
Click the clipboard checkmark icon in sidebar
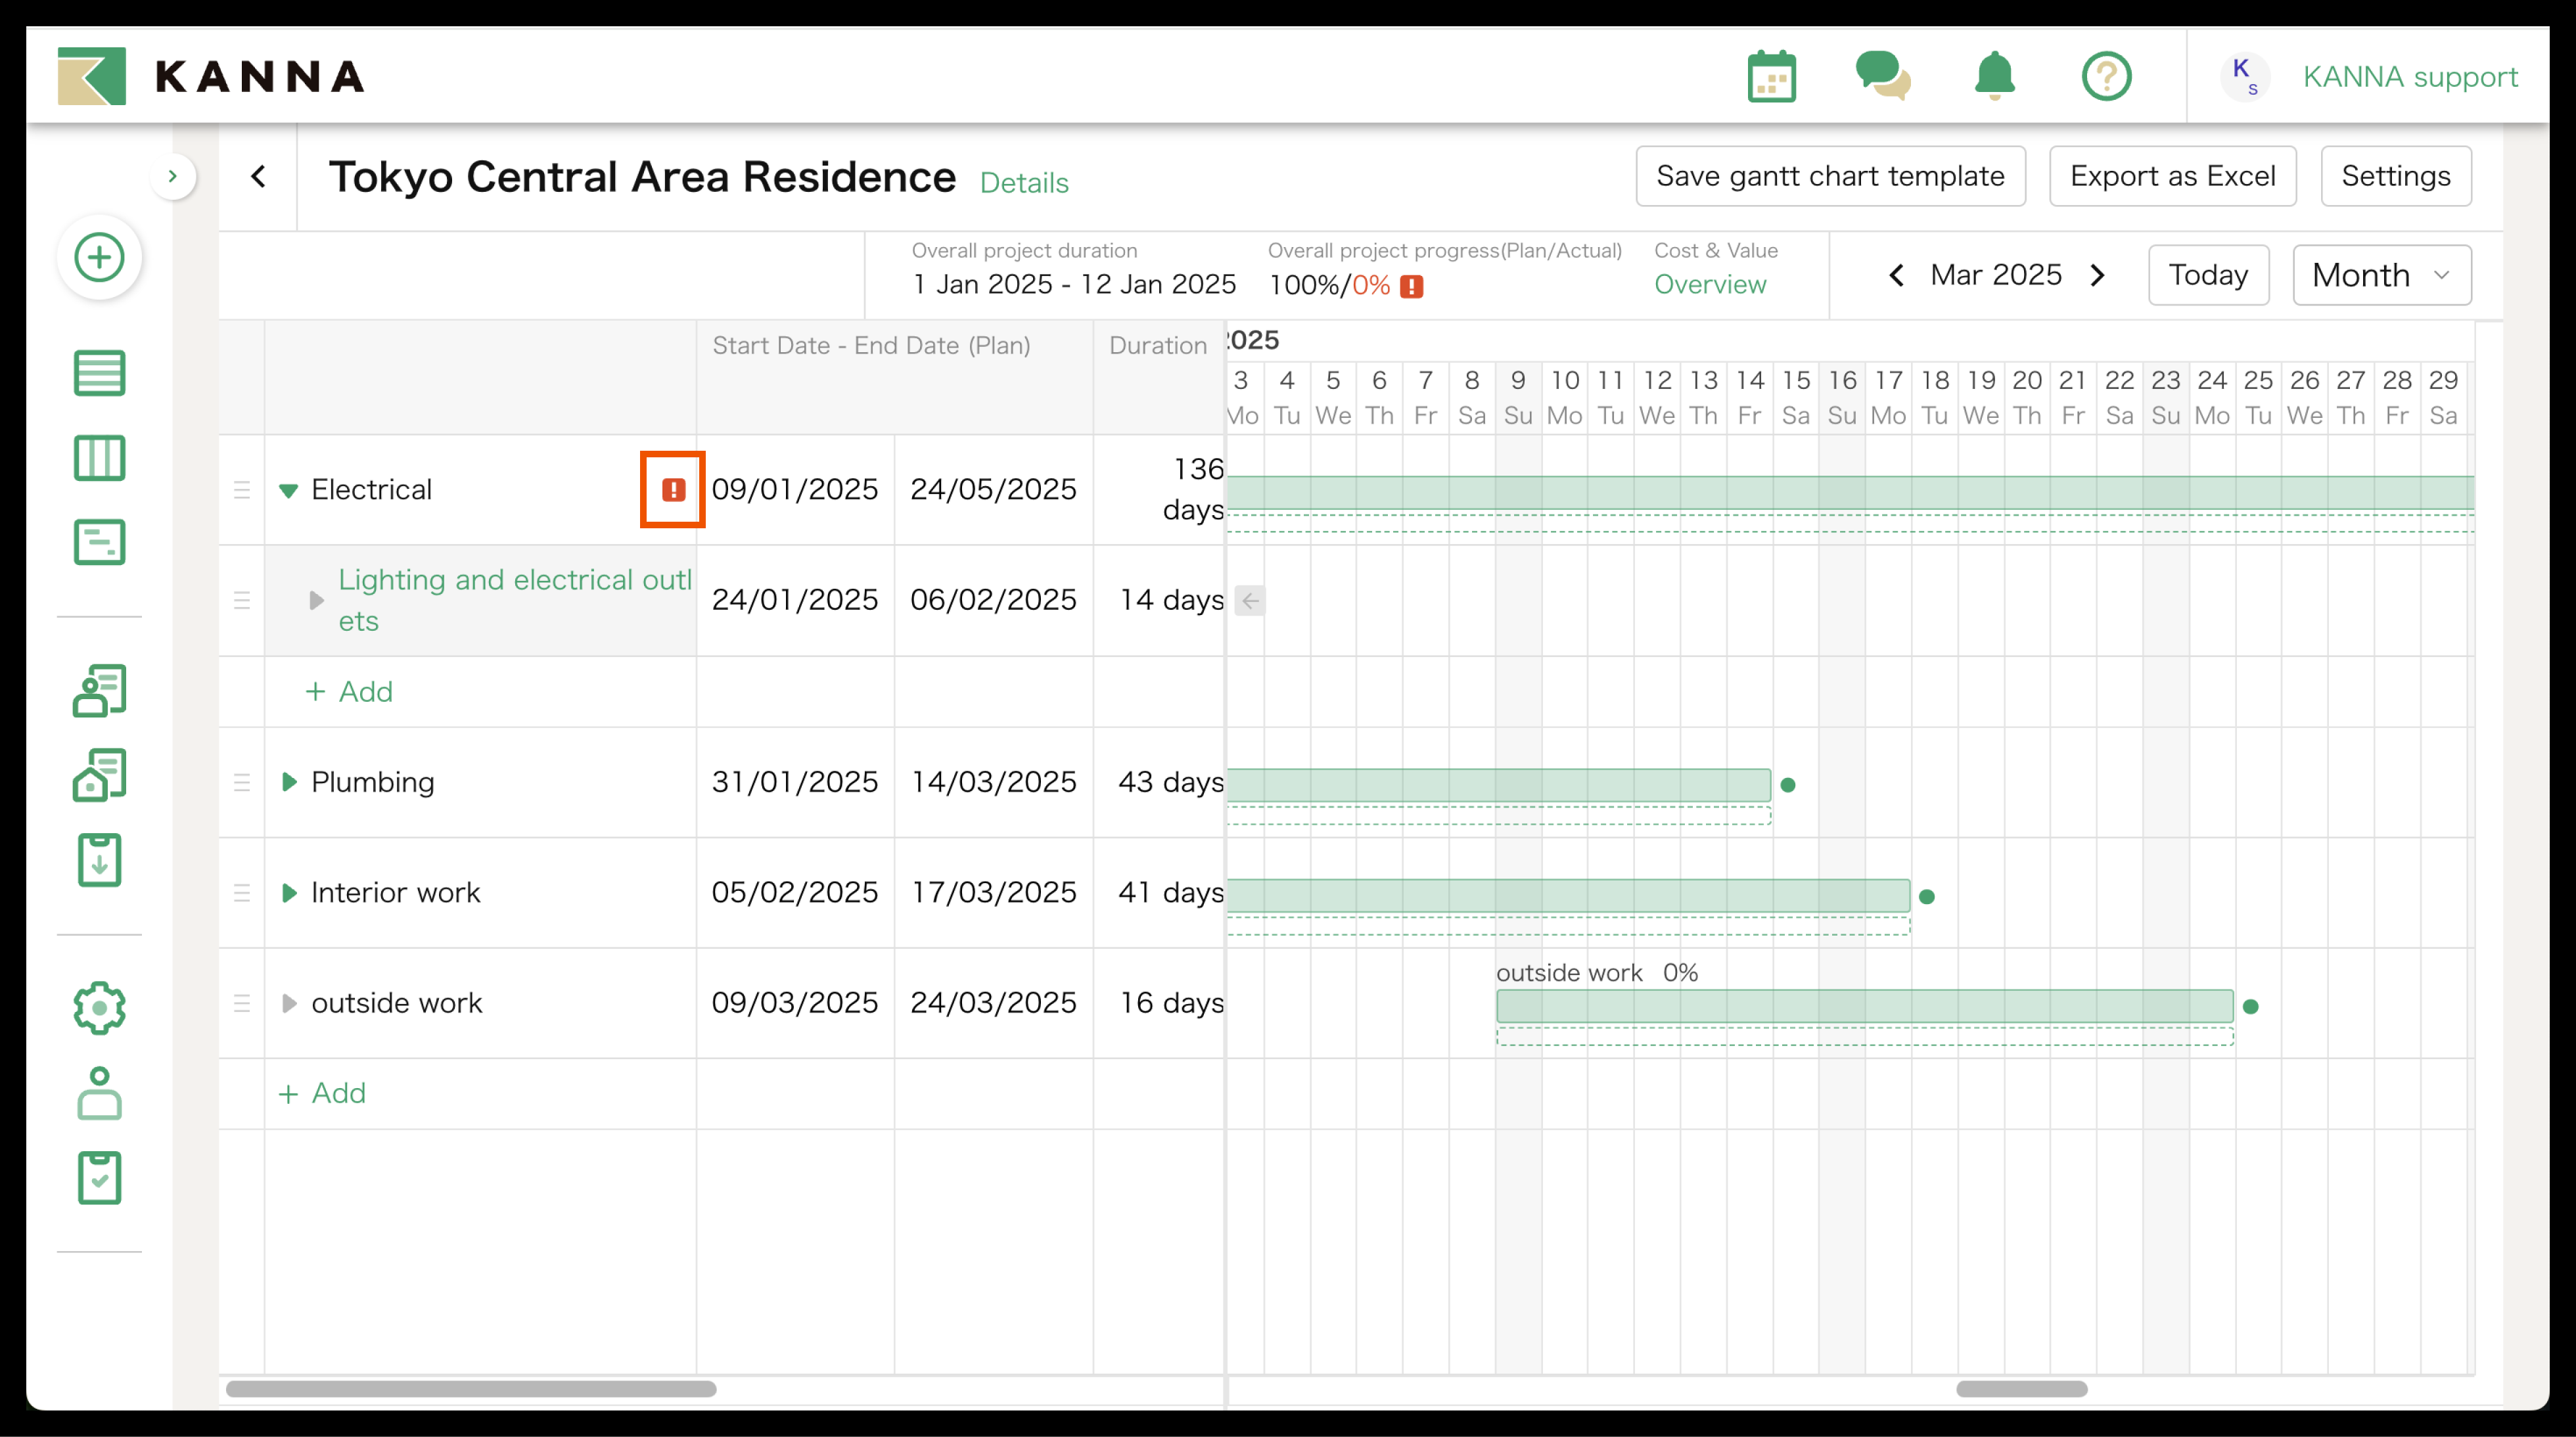(x=99, y=1178)
